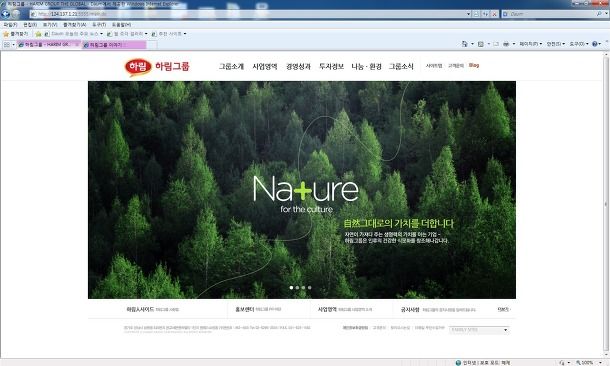Image resolution: width=610 pixels, height=366 pixels.
Task: Open the 파일(F) menu
Action: pos(10,25)
